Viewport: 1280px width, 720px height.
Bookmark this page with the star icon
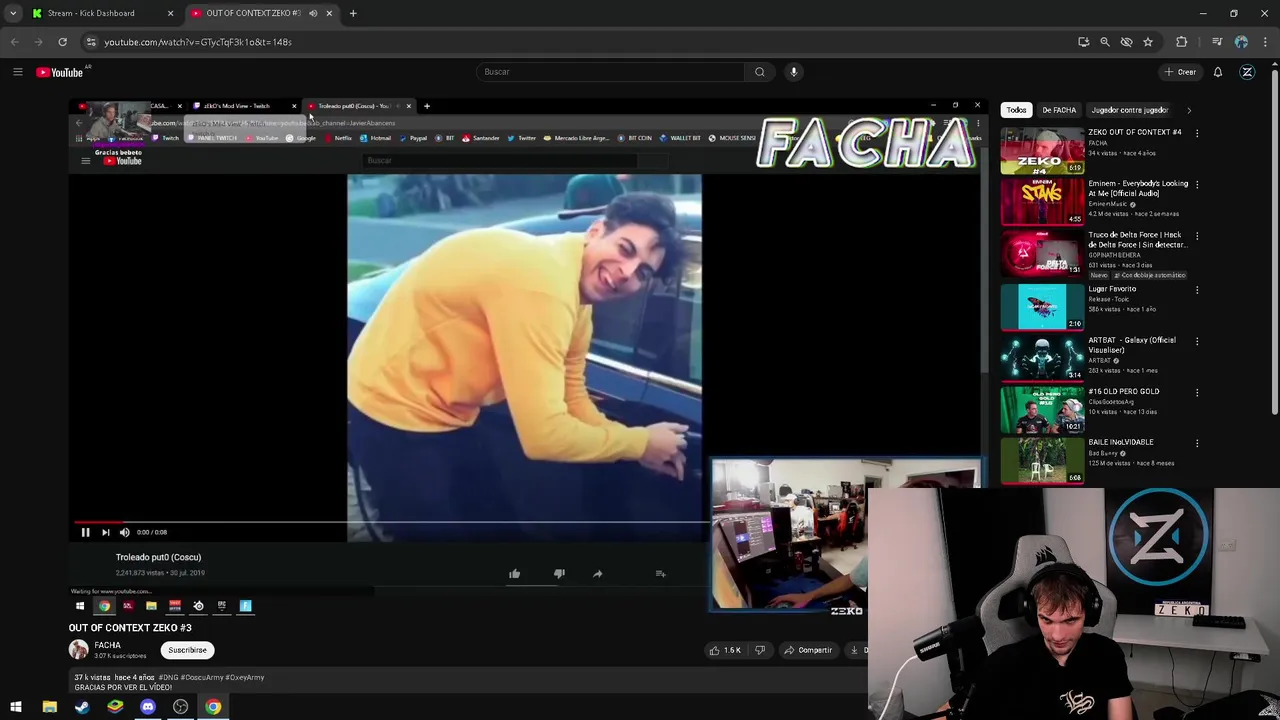tap(1148, 42)
